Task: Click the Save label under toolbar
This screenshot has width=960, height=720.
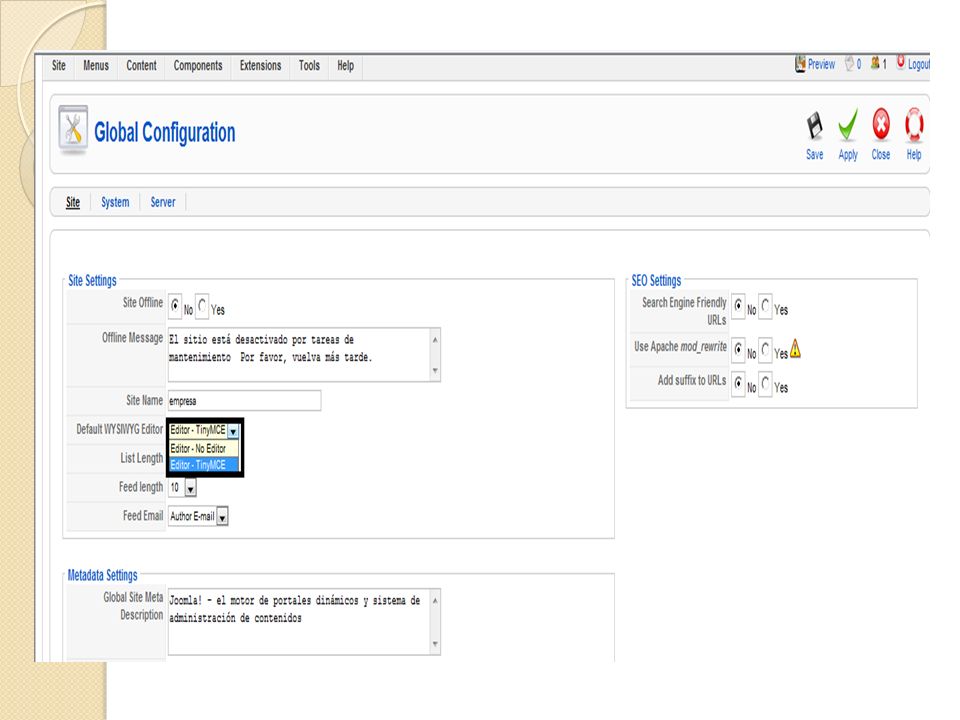Action: click(814, 154)
